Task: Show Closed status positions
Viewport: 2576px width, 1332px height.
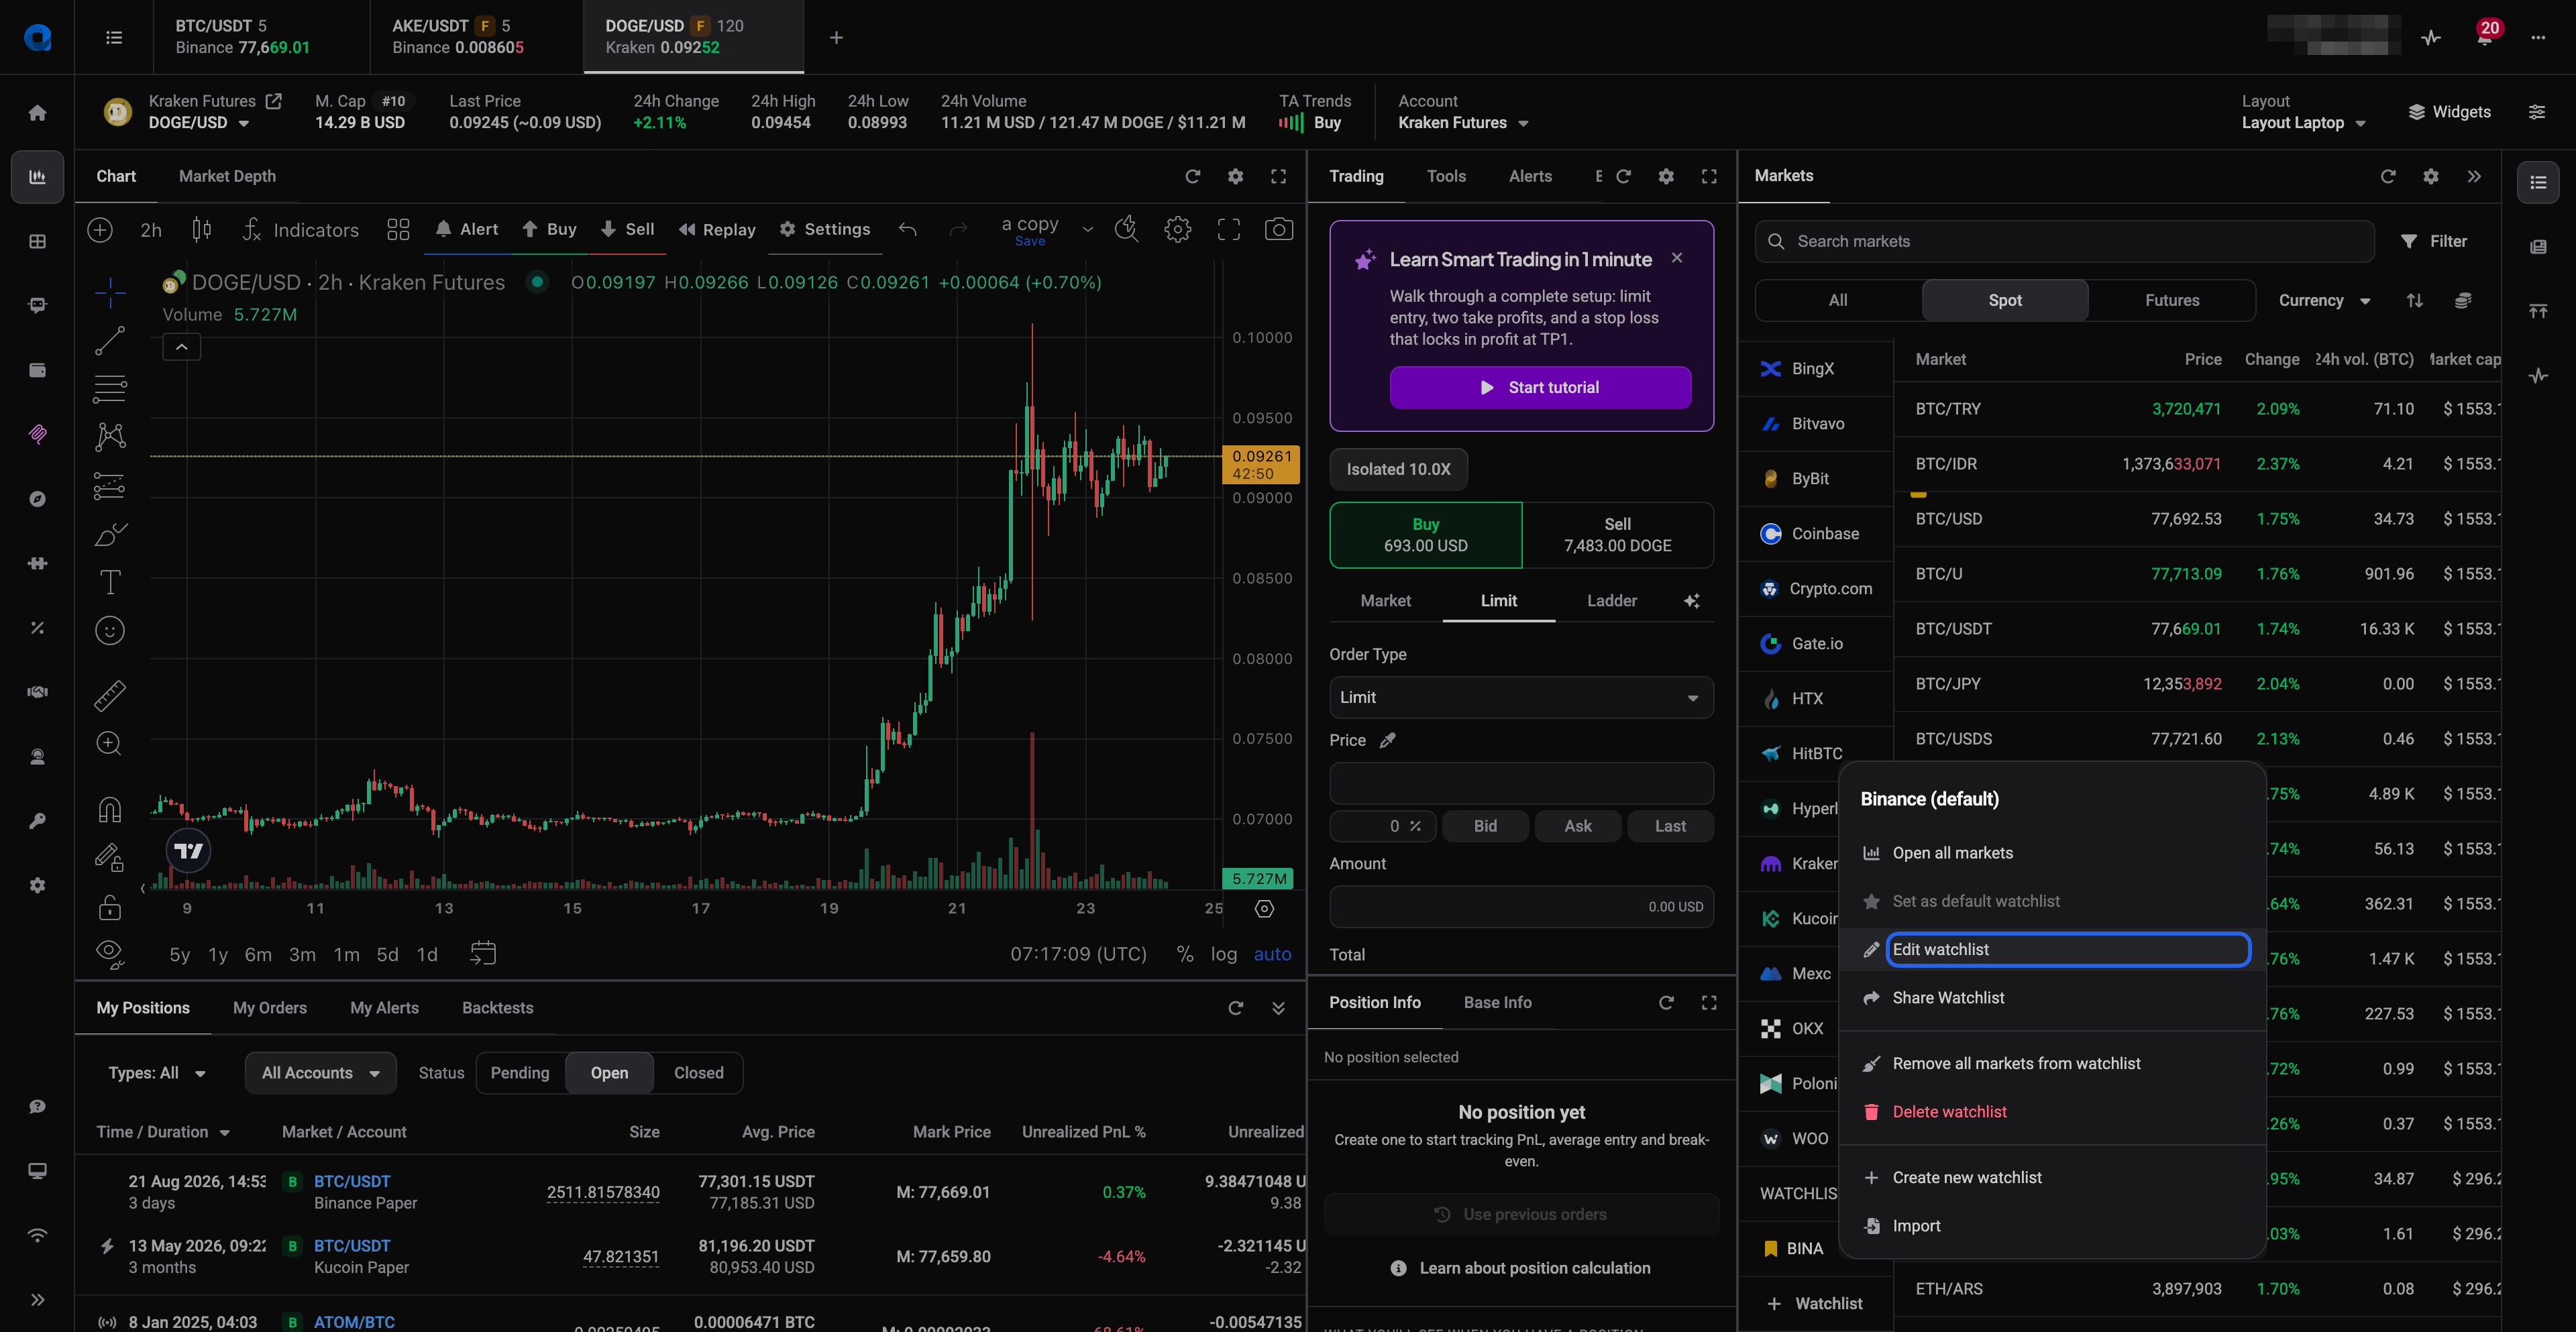Action: point(698,1073)
